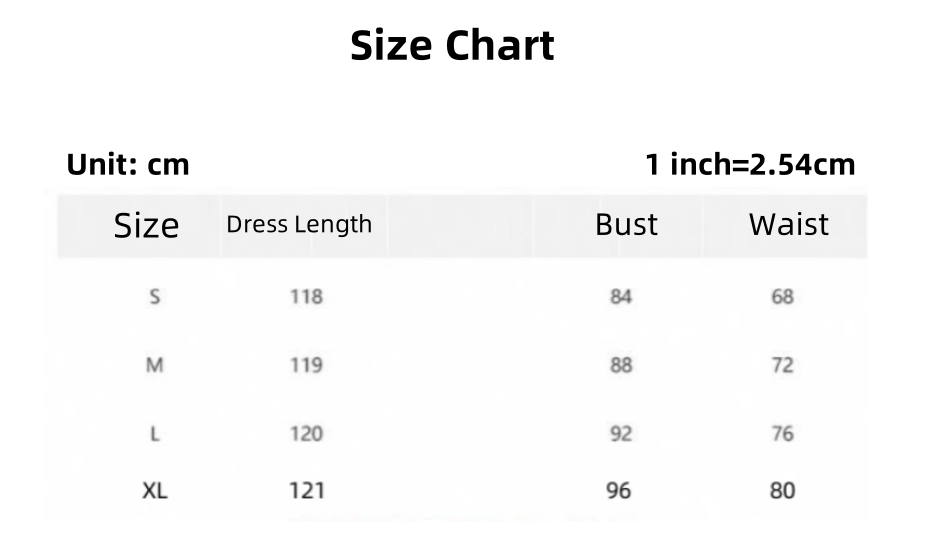Click bust value 92

(621, 434)
